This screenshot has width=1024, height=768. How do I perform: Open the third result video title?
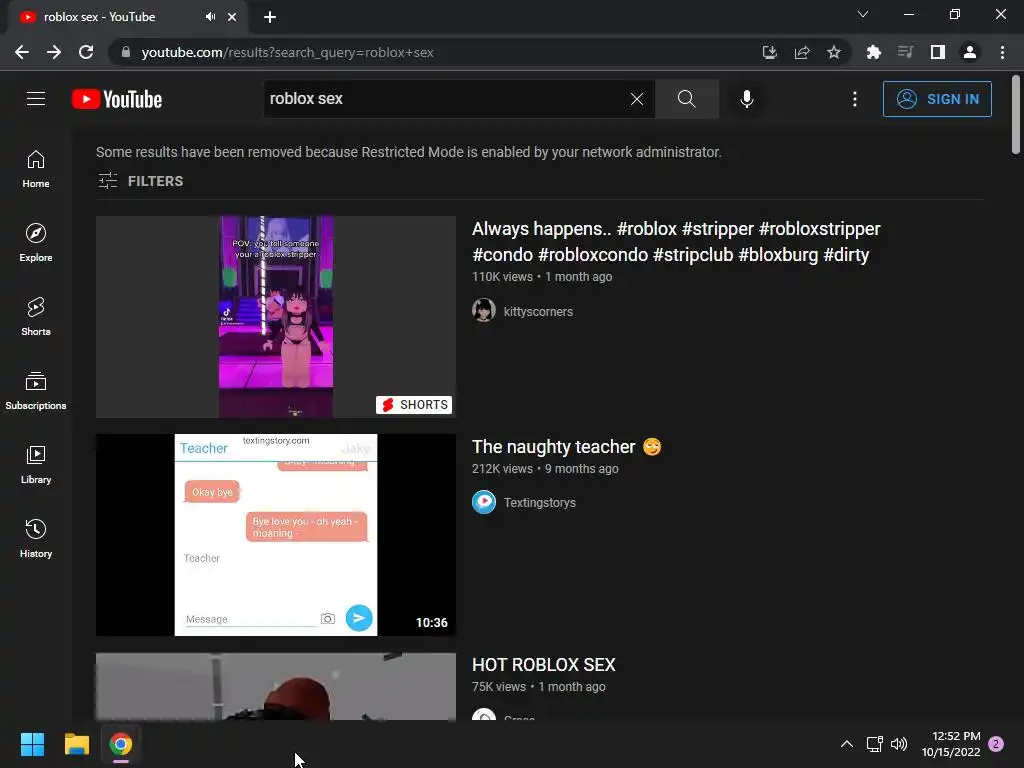pyautogui.click(x=543, y=665)
